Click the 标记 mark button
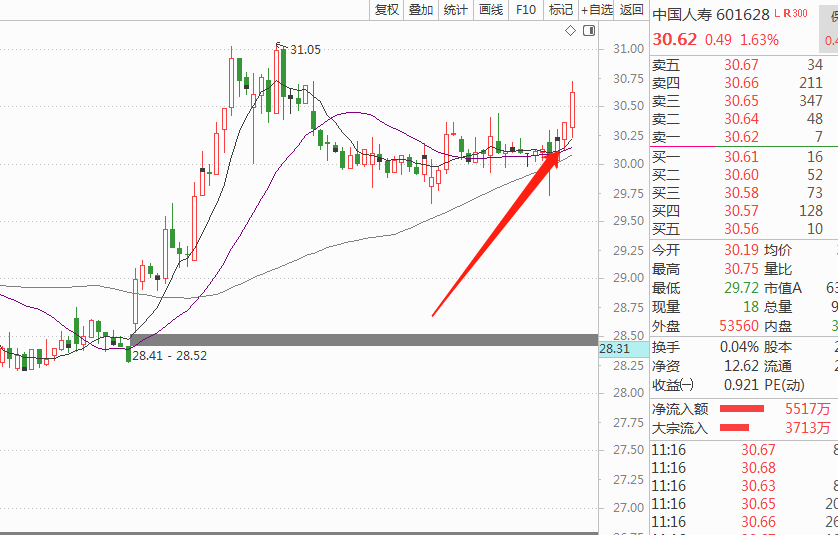838x535 pixels. pyautogui.click(x=561, y=10)
